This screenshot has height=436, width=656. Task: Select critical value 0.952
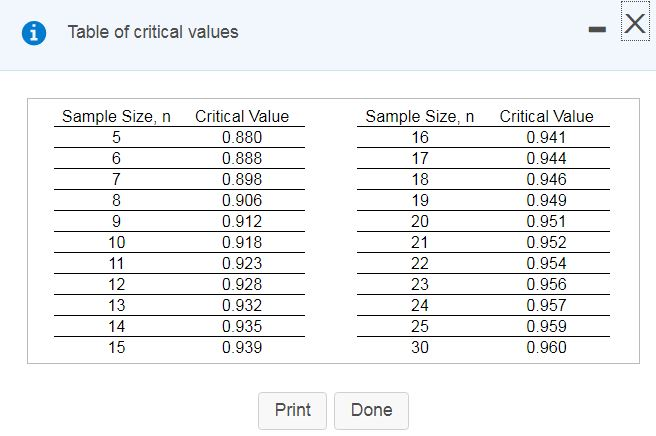[x=546, y=242]
